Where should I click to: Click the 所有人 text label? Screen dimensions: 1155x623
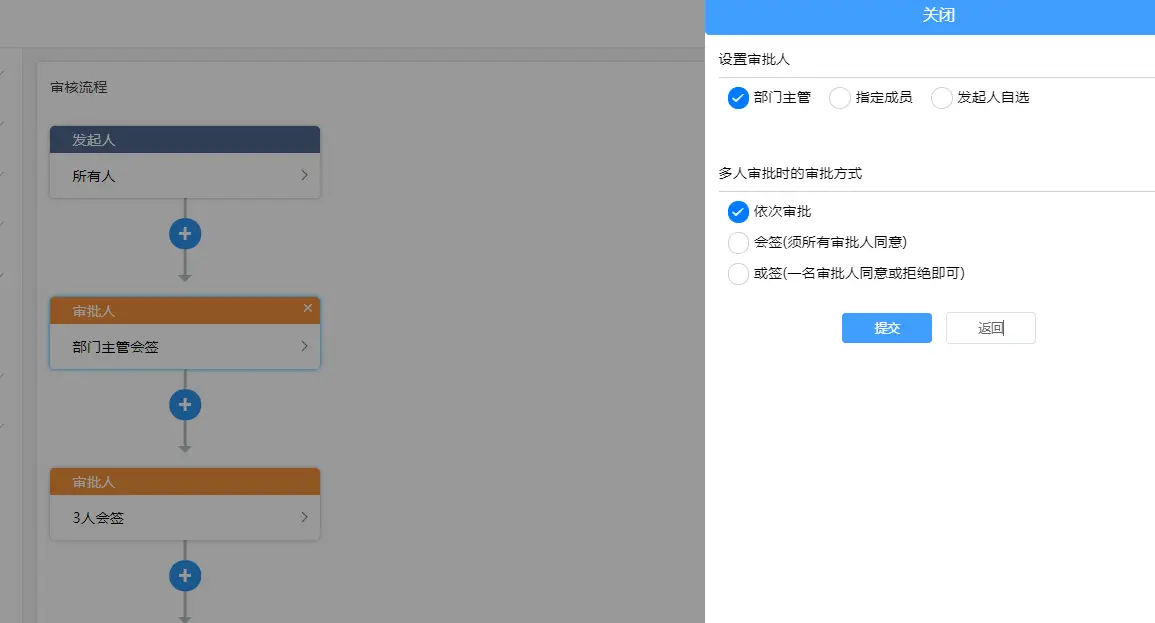[94, 177]
